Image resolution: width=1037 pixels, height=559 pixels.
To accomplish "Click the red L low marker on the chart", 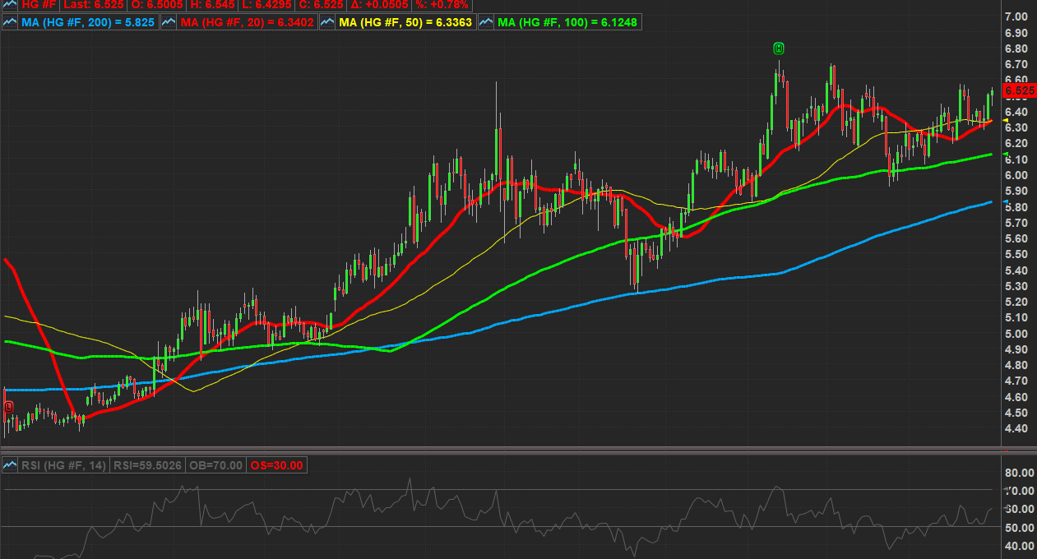I will tap(9, 407).
